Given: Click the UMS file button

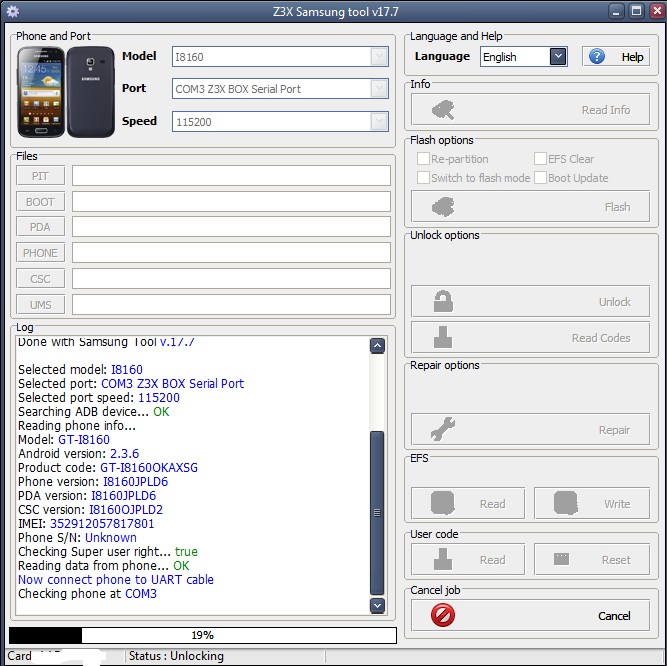Looking at the screenshot, I should (x=40, y=305).
